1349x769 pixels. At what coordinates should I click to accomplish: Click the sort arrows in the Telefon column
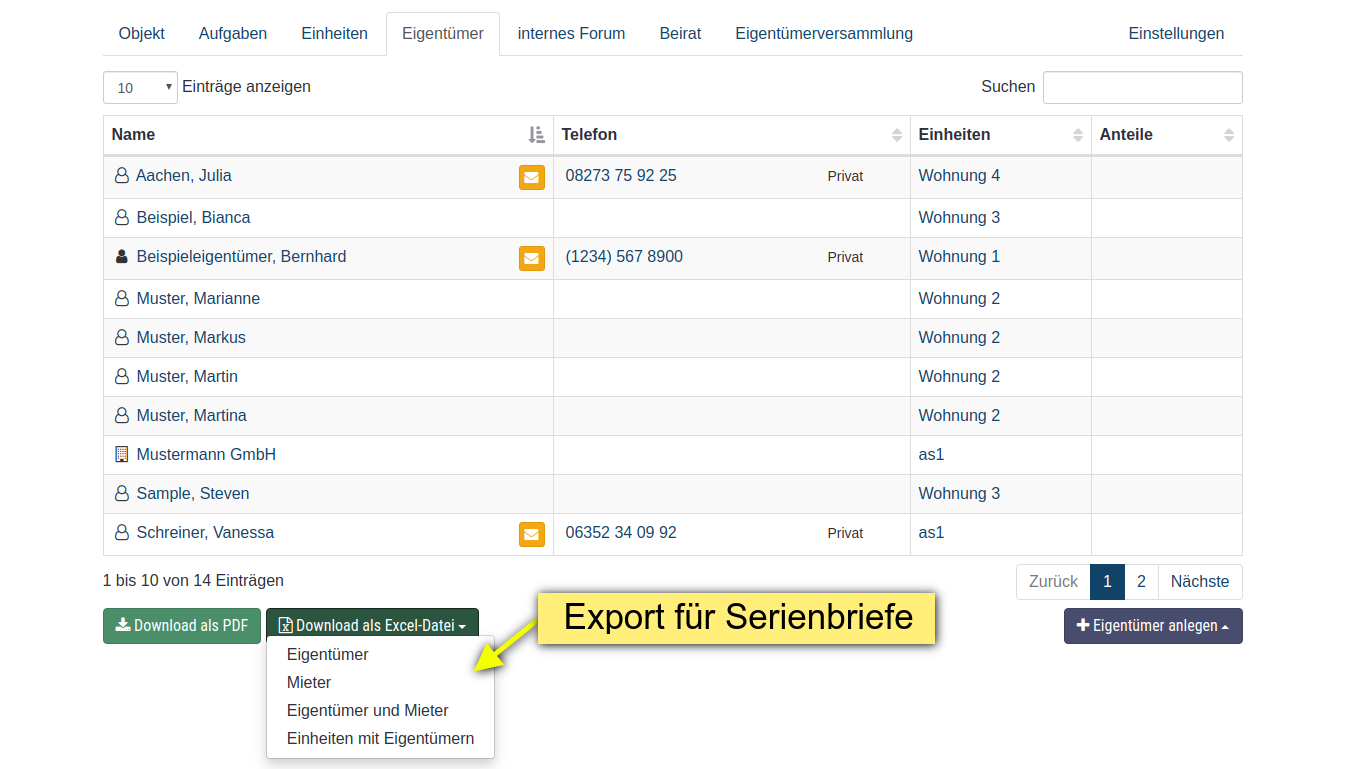click(x=896, y=135)
